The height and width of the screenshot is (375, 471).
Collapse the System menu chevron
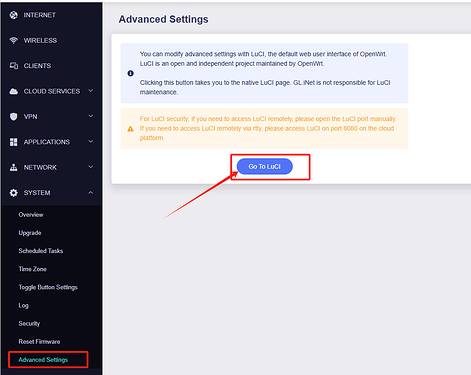coord(91,192)
